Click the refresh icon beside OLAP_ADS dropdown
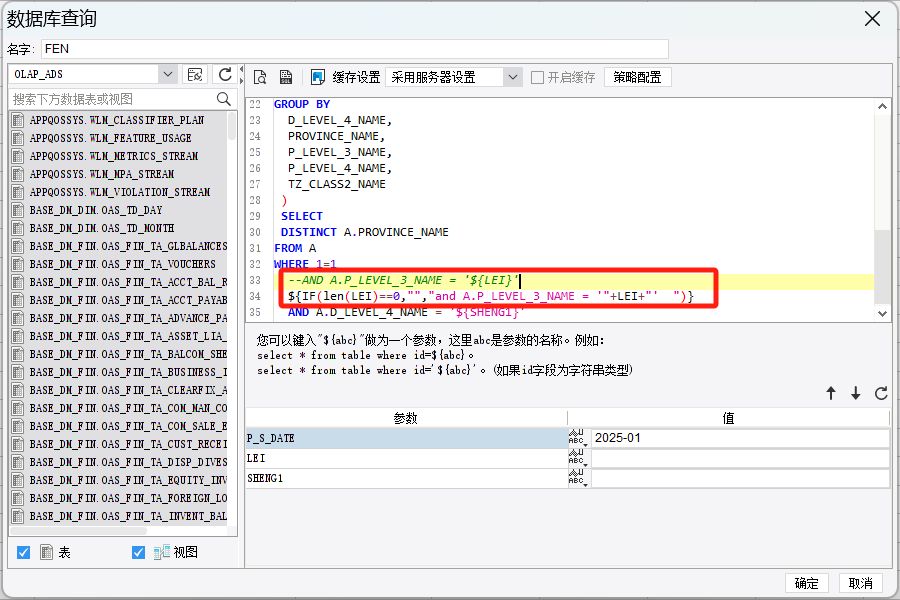Image resolution: width=900 pixels, height=600 pixels. [225, 74]
